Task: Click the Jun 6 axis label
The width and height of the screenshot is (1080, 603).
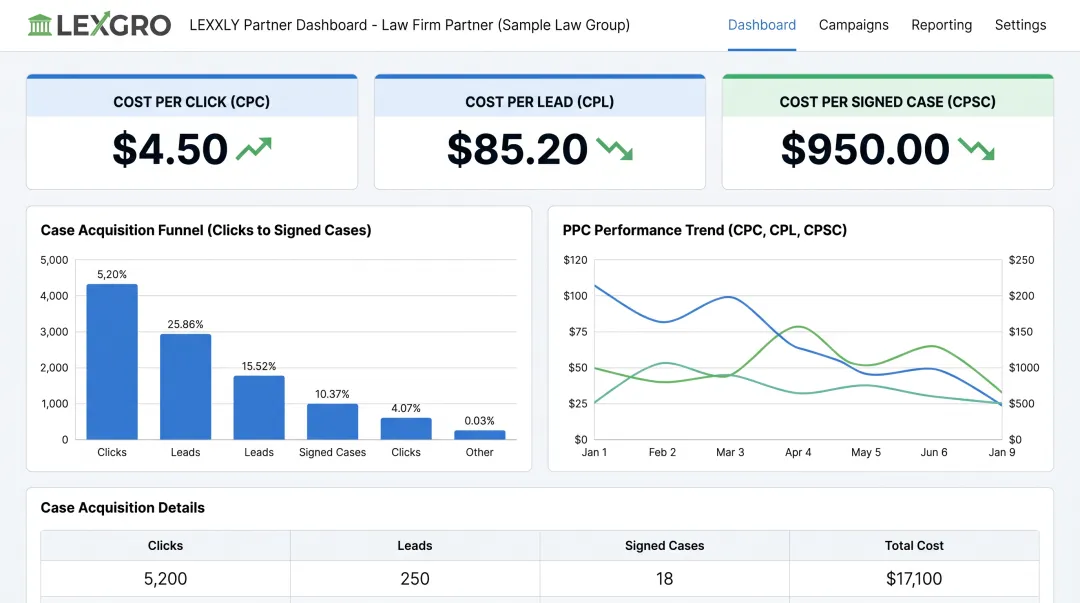Action: click(x=934, y=452)
